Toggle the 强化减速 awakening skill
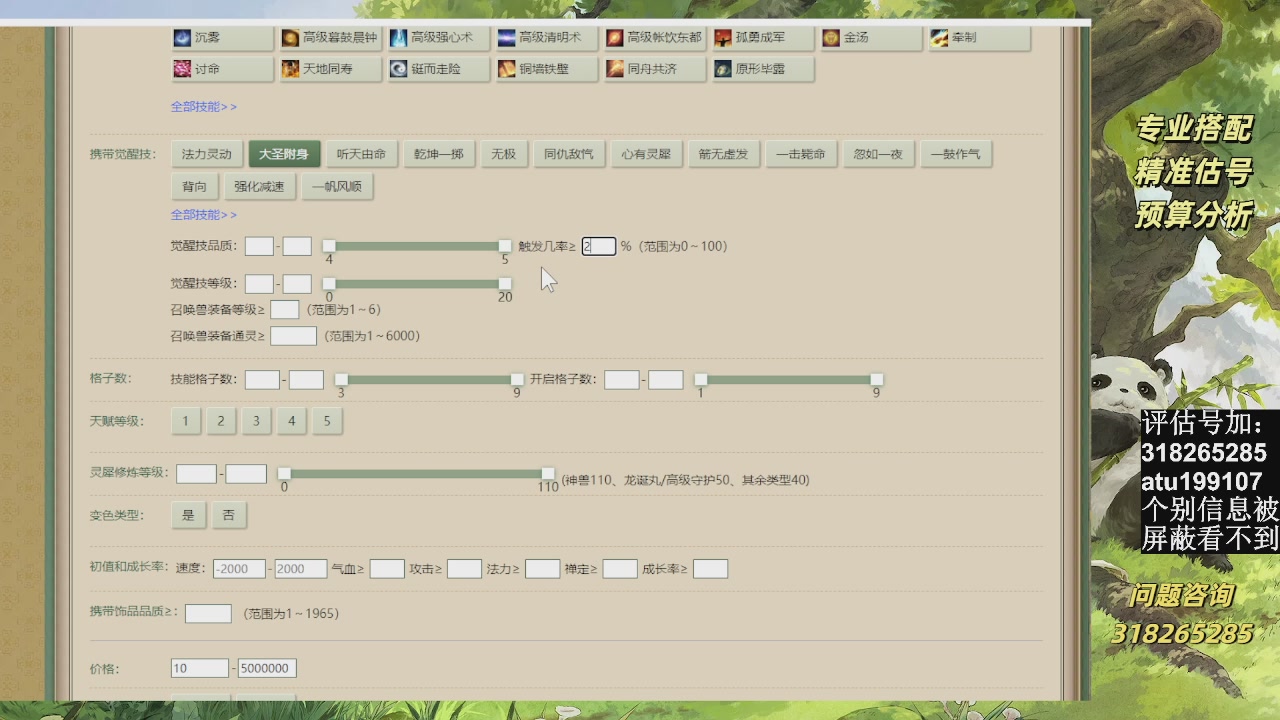 coord(259,186)
